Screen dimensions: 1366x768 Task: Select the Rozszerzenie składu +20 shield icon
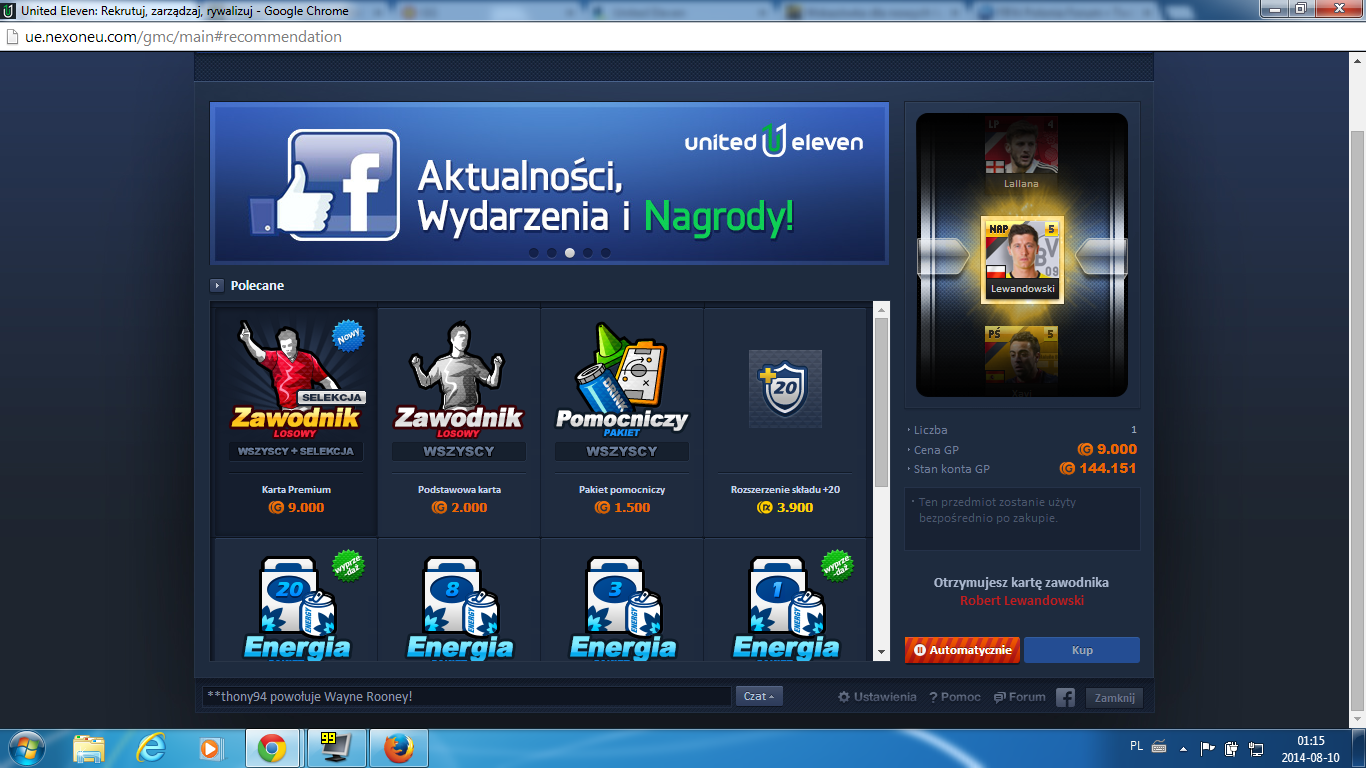click(785, 389)
